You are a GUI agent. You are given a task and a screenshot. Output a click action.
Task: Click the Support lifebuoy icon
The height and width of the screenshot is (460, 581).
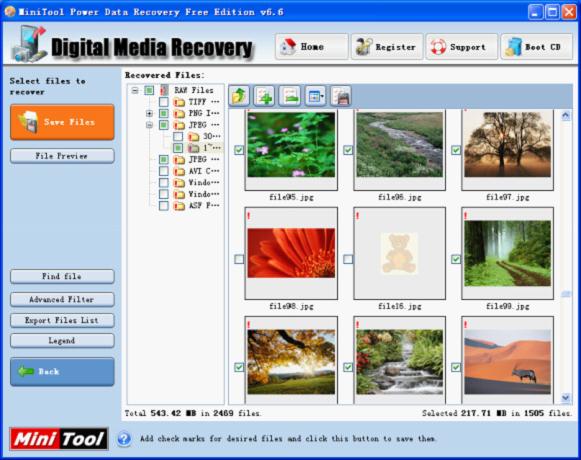coord(438,47)
